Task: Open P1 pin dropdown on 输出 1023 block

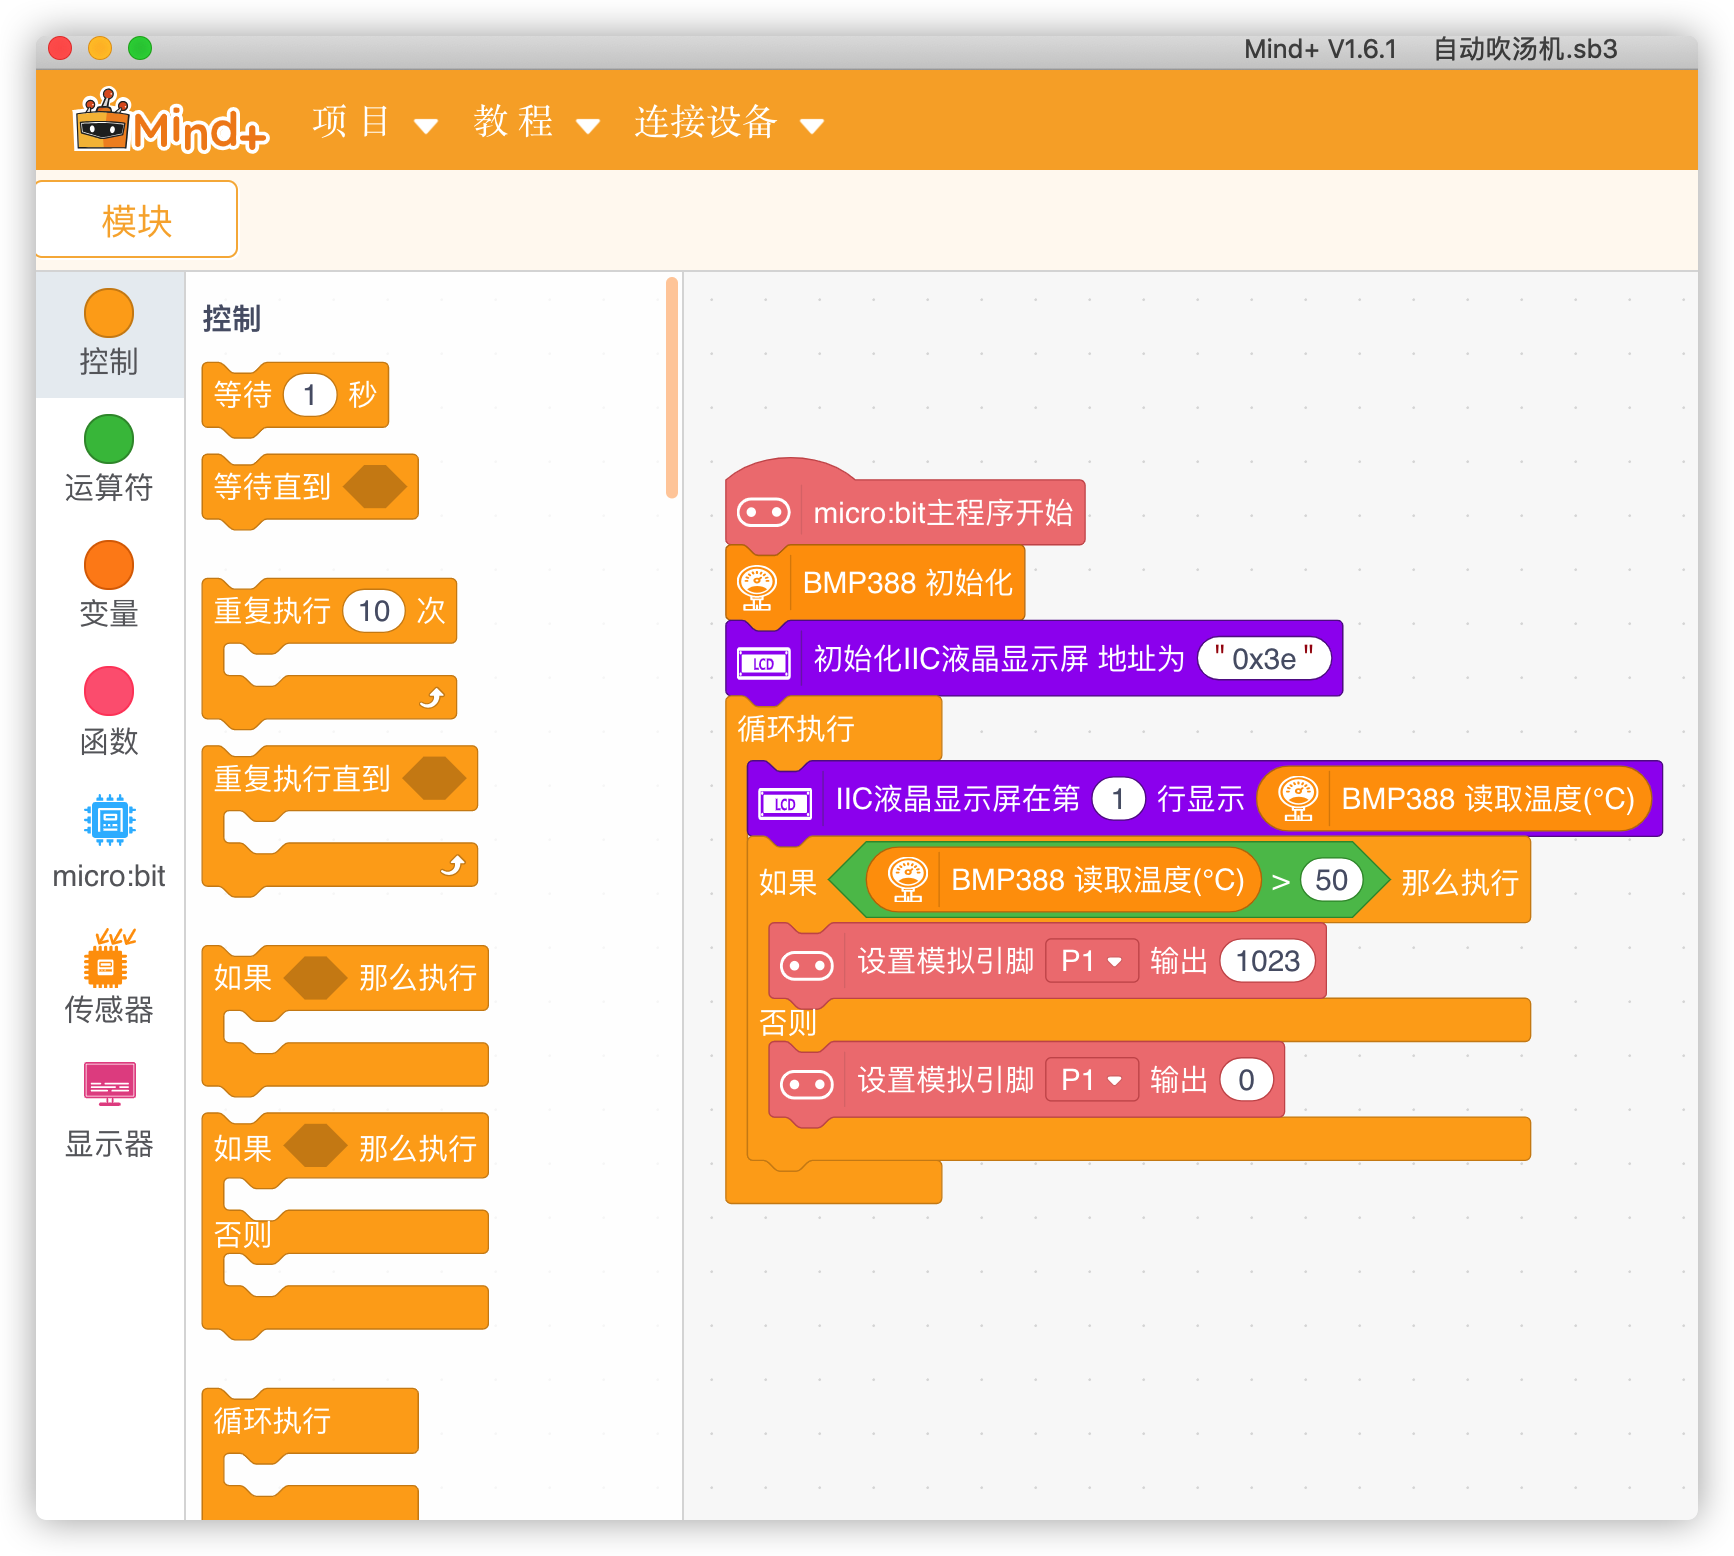Action: [x=1092, y=961]
